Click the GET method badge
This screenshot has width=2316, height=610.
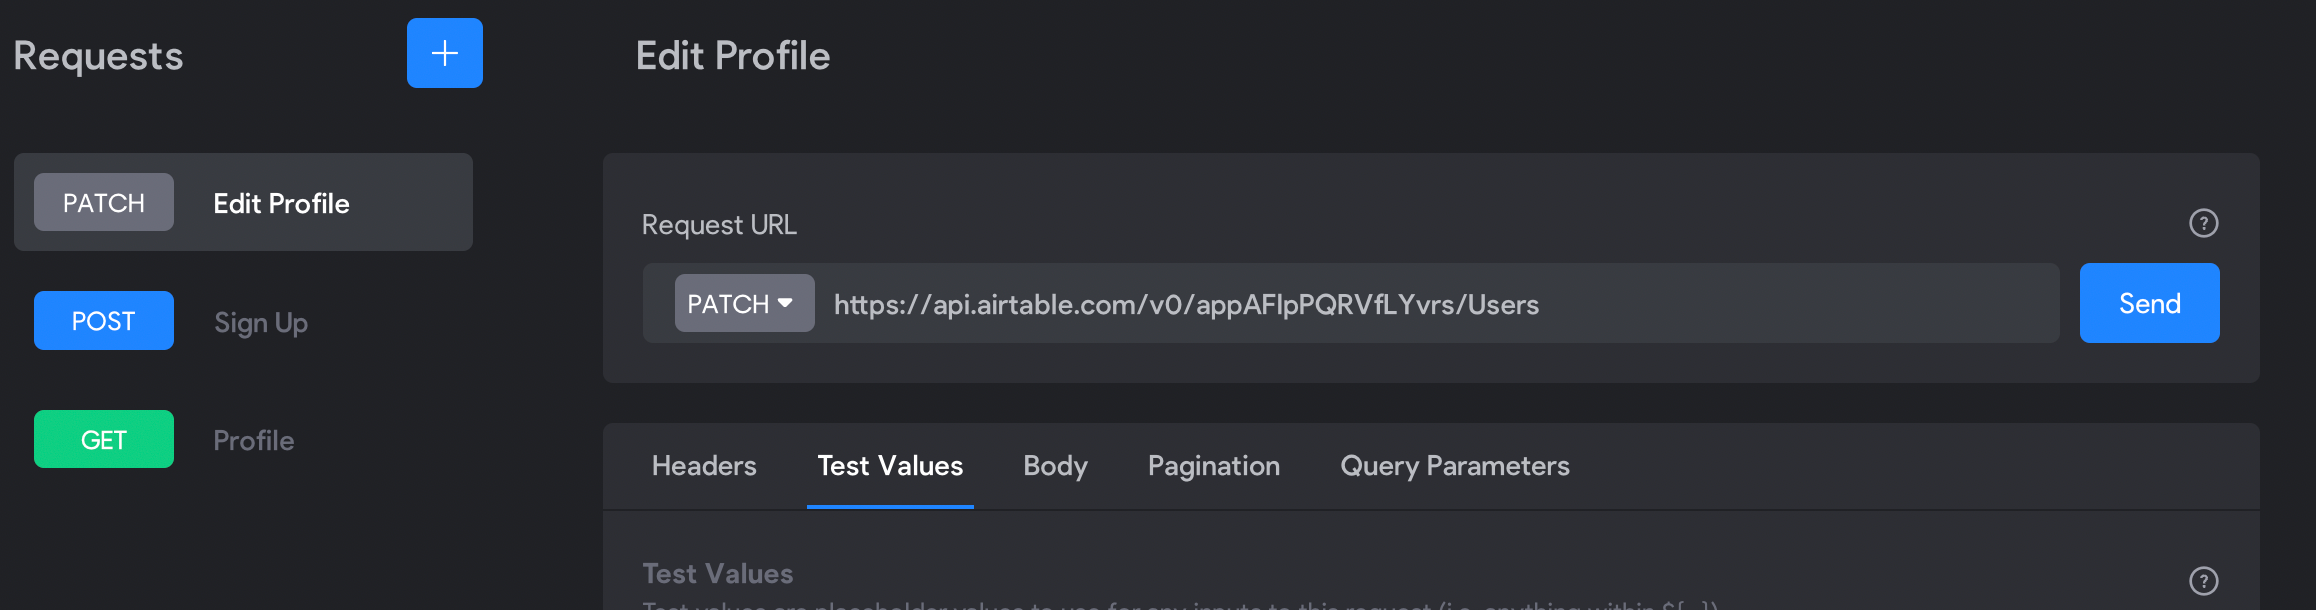coord(104,439)
